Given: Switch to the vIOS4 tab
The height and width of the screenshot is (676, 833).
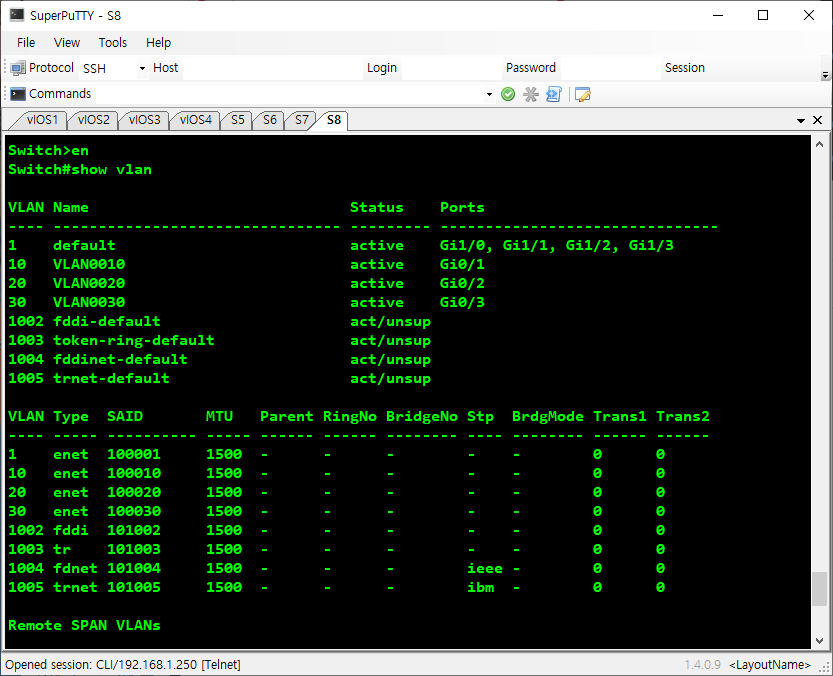Looking at the screenshot, I should pos(195,120).
